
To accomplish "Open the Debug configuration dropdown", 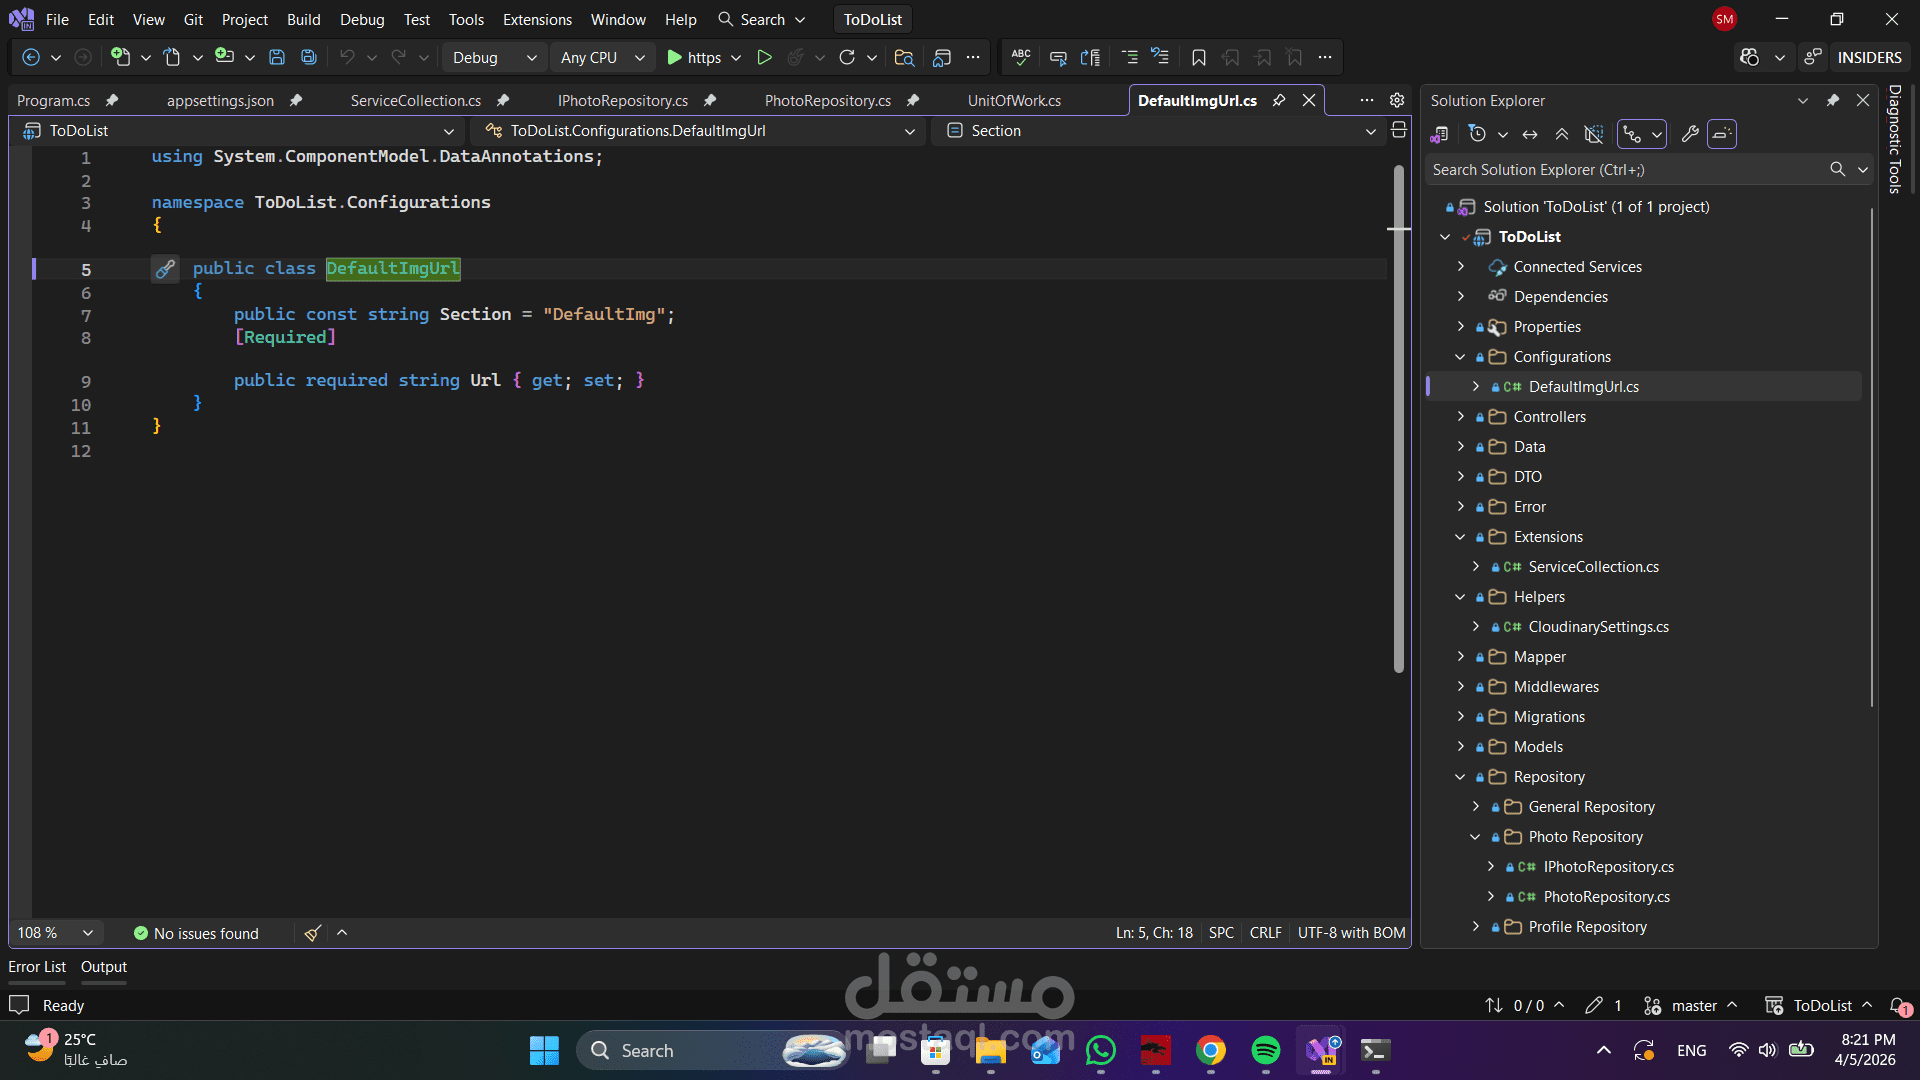I will coord(494,58).
